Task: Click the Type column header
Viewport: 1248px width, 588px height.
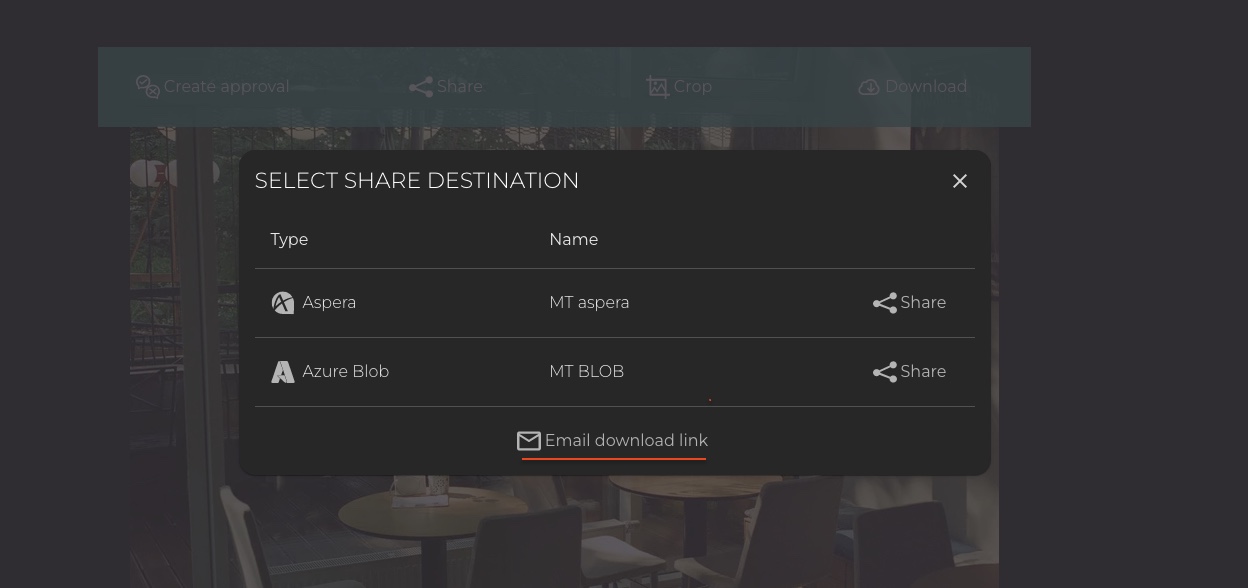Action: tap(289, 240)
